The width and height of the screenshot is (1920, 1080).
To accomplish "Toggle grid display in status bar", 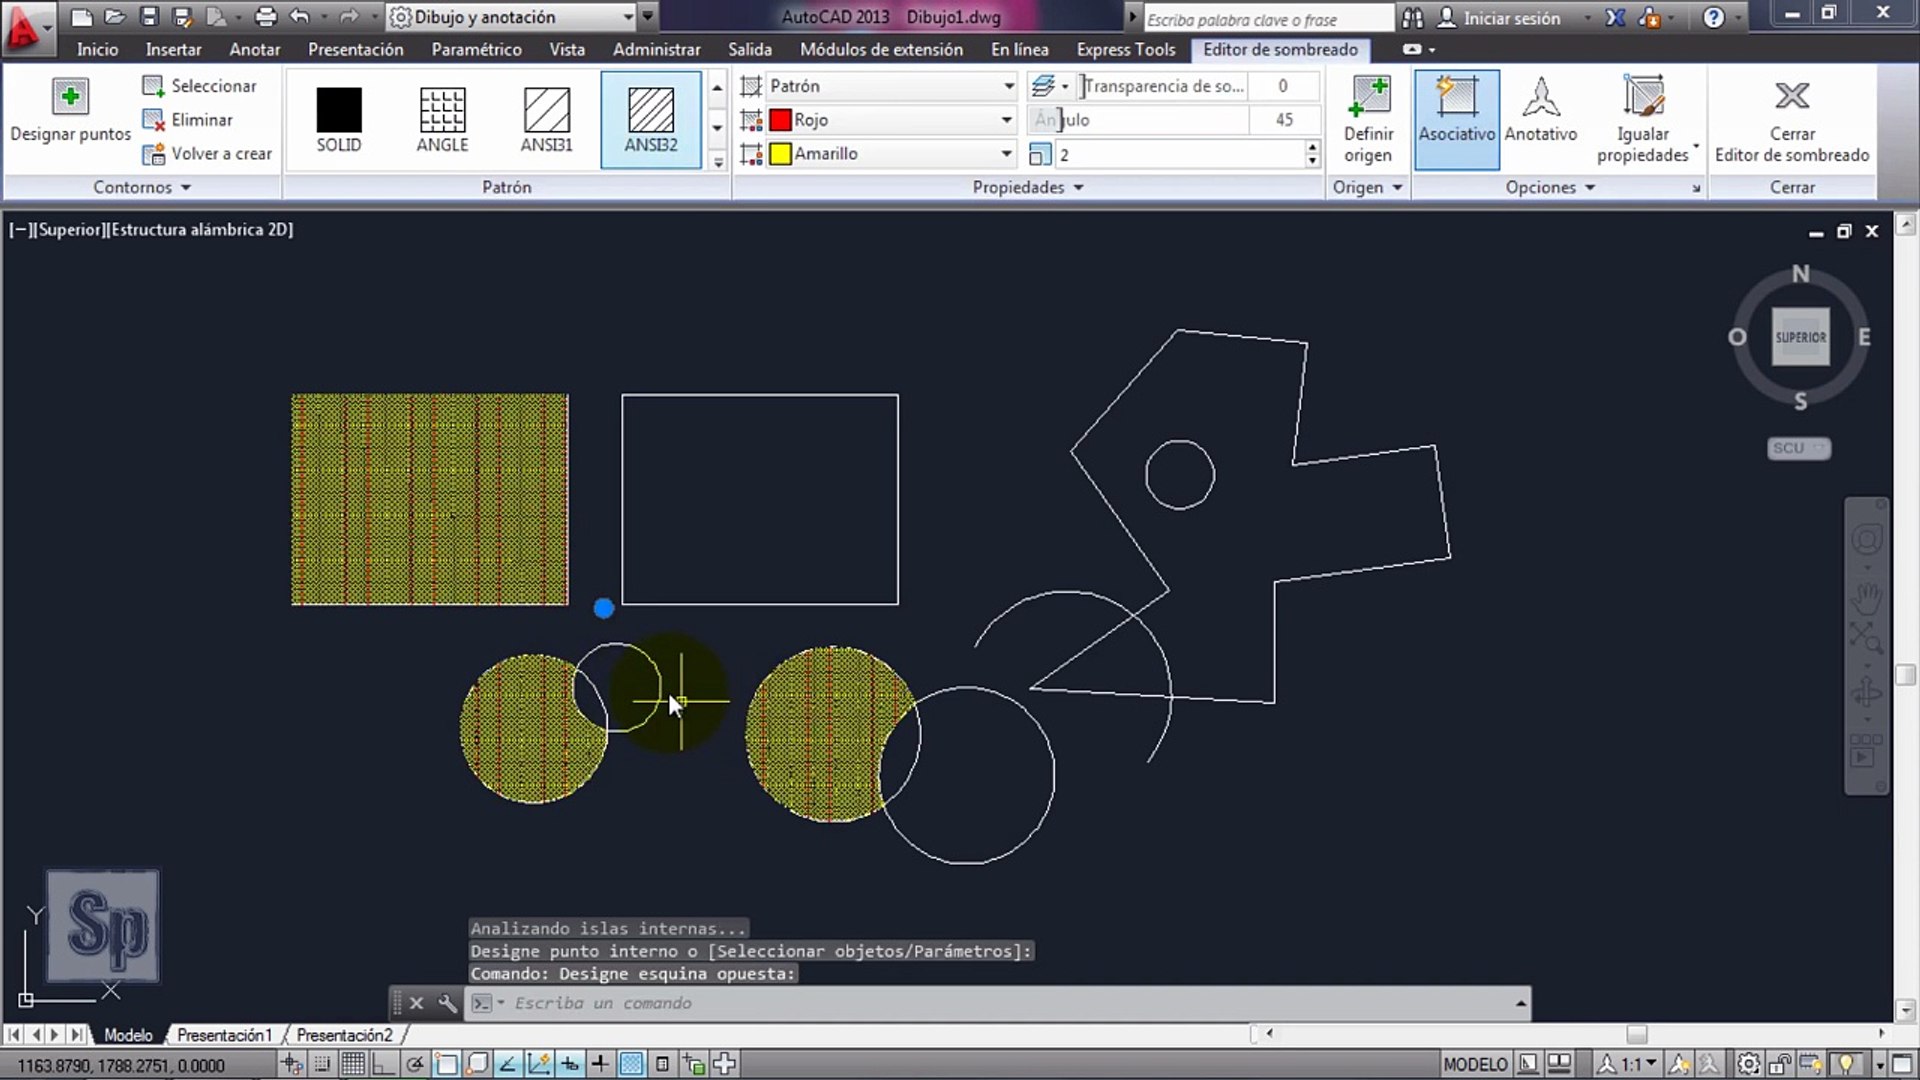I will (x=353, y=1064).
